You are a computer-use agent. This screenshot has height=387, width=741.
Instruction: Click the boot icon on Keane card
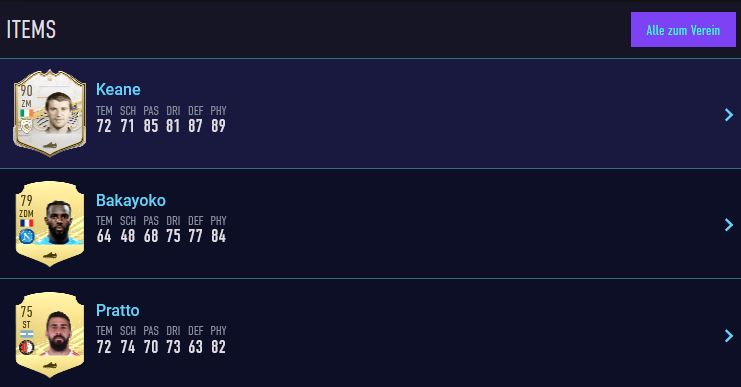point(50,145)
